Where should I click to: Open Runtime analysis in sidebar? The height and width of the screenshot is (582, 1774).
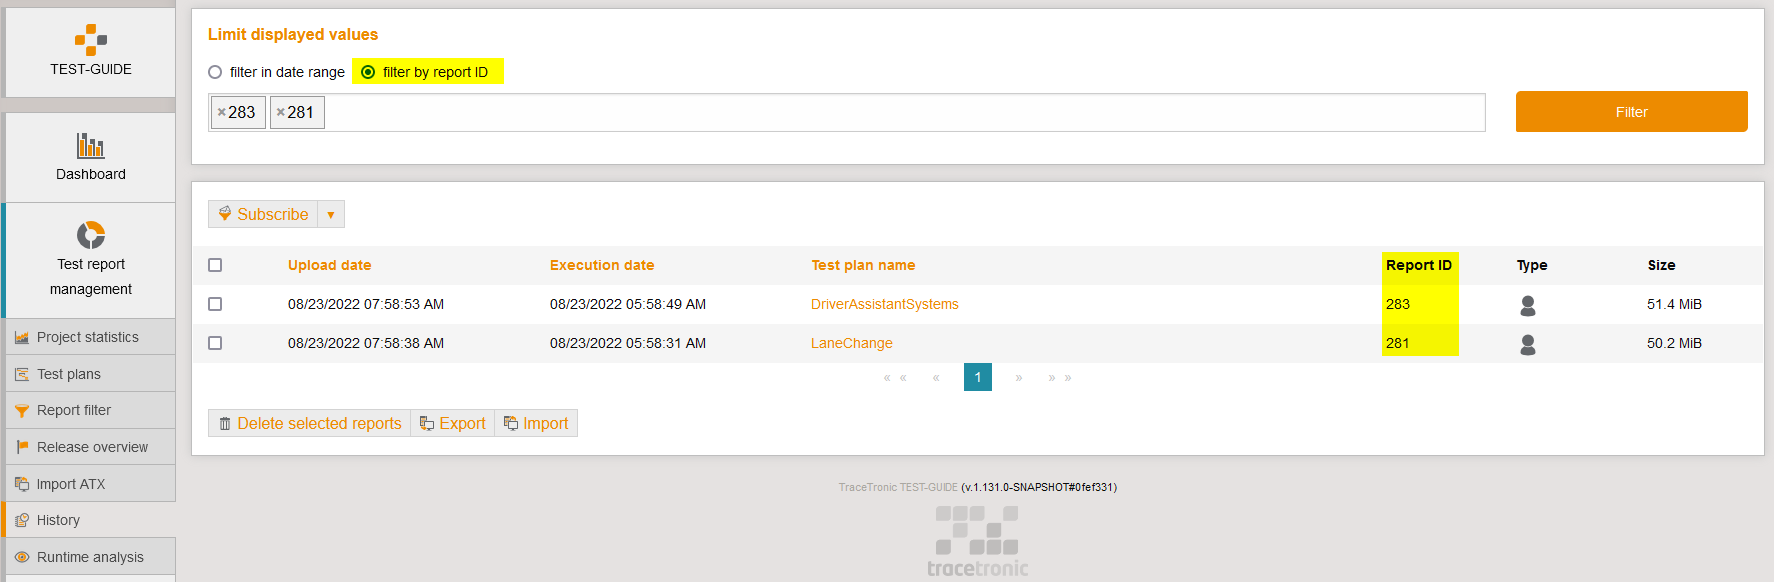coord(90,557)
